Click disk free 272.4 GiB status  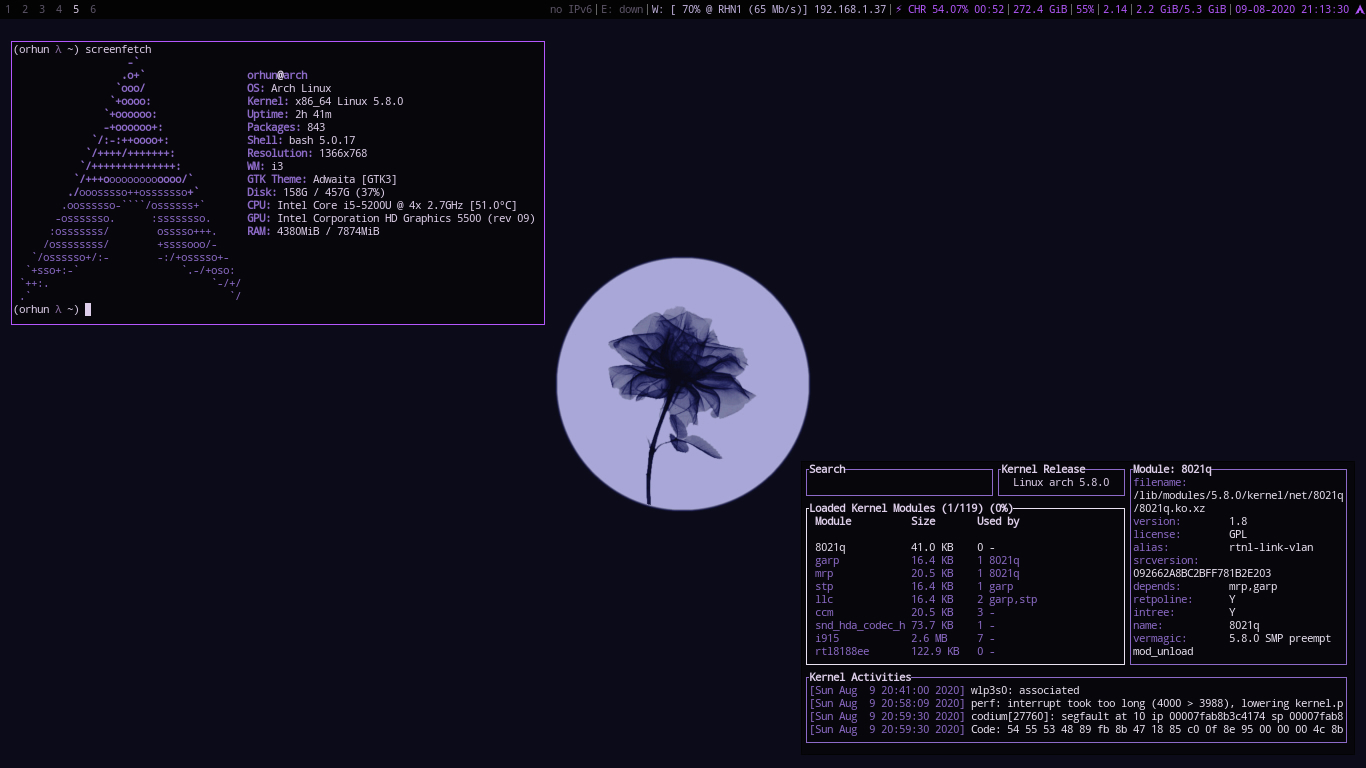point(1040,9)
